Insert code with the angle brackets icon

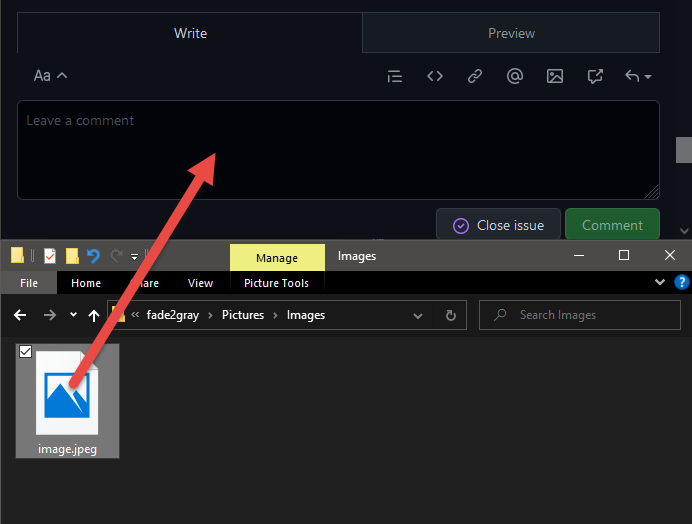pos(435,76)
